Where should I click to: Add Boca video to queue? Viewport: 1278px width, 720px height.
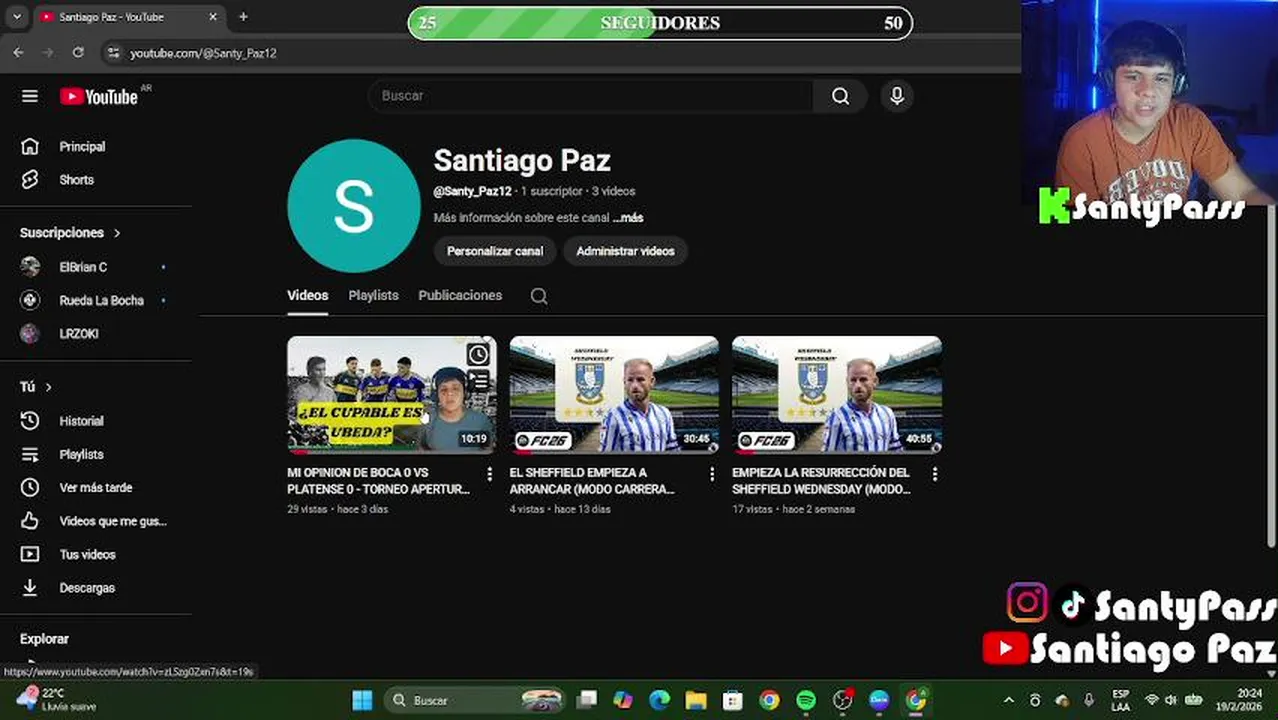click(x=479, y=381)
